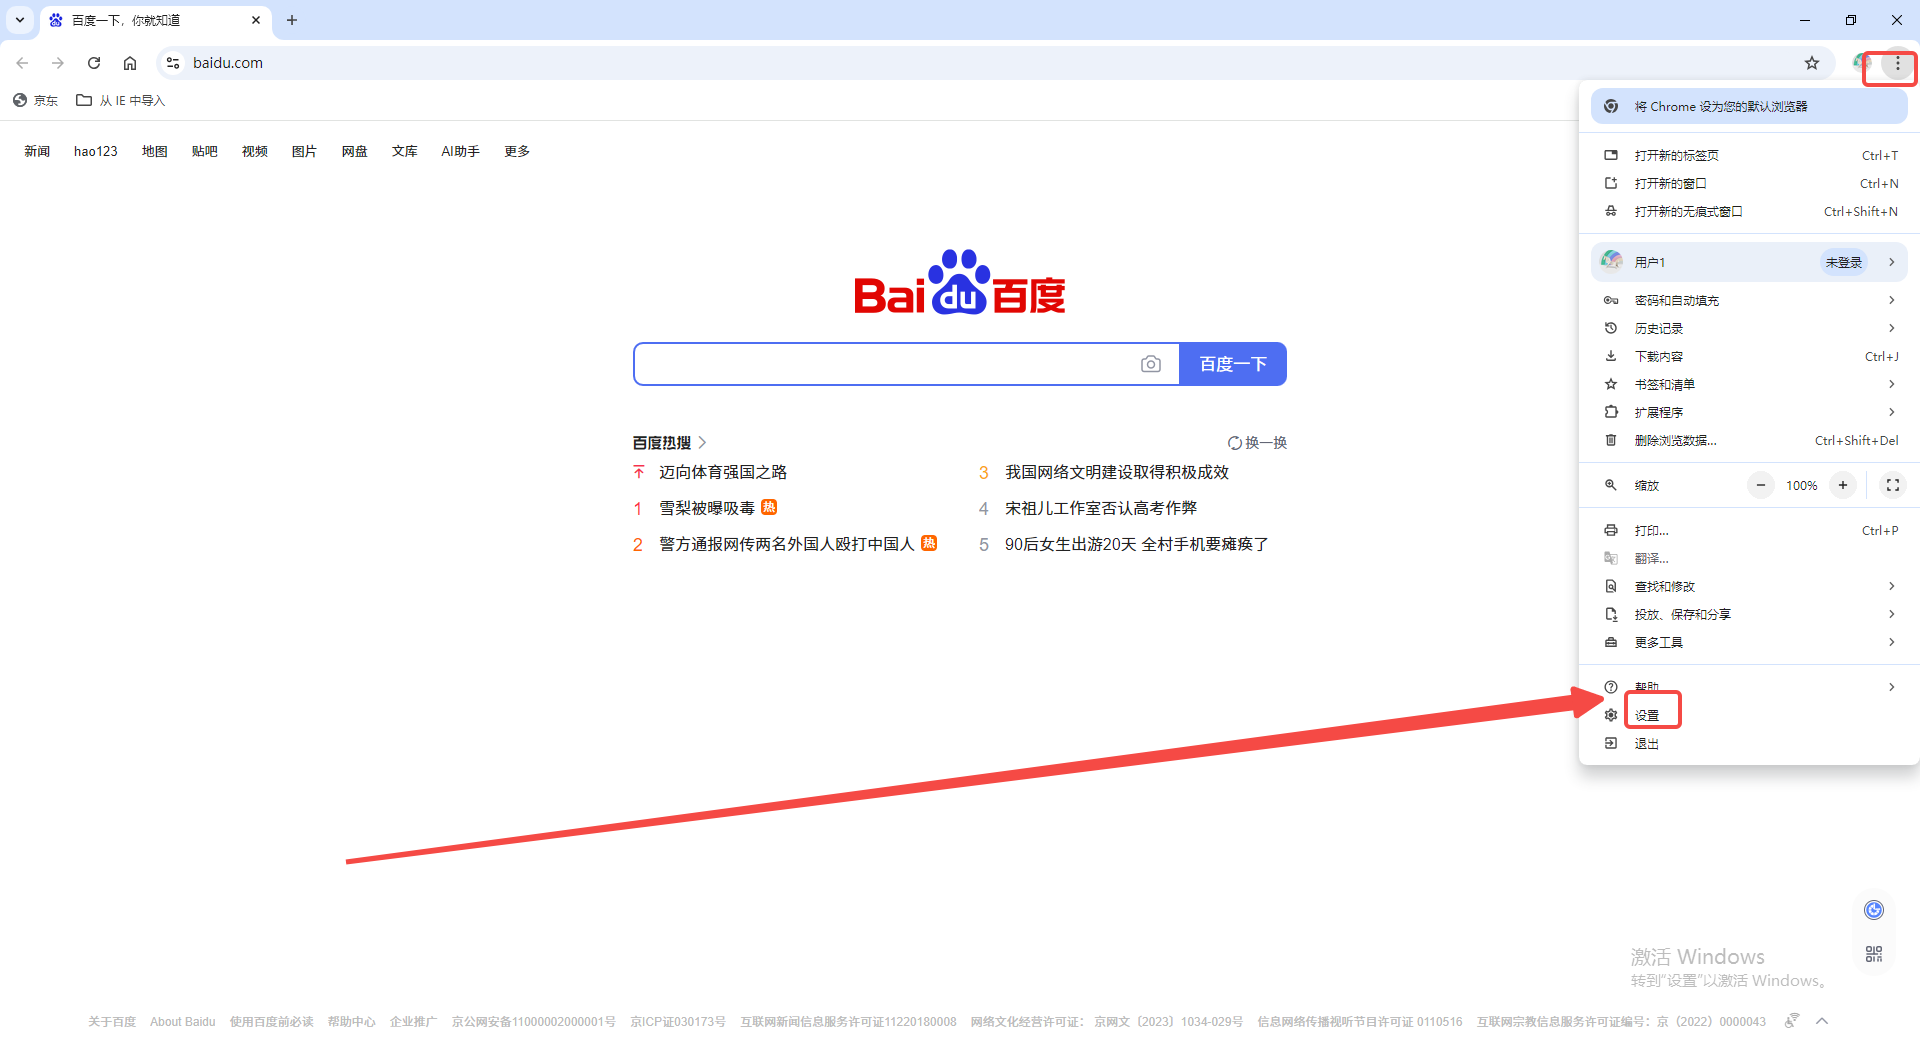Select 退出 exit menu item
Screen dimensions: 1920x1040
pyautogui.click(x=1749, y=743)
